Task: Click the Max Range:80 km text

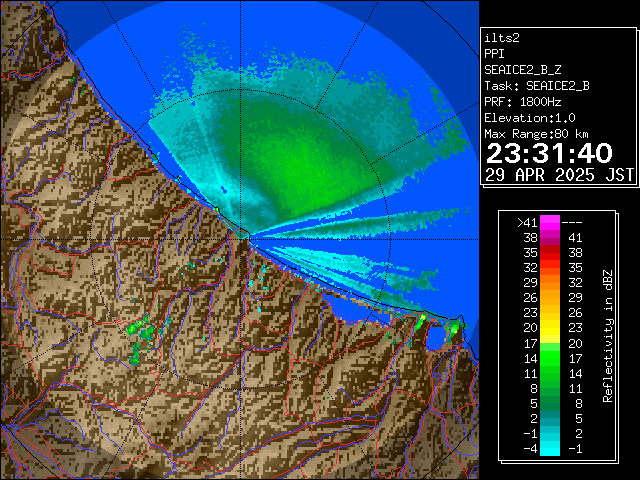Action: click(x=536, y=134)
